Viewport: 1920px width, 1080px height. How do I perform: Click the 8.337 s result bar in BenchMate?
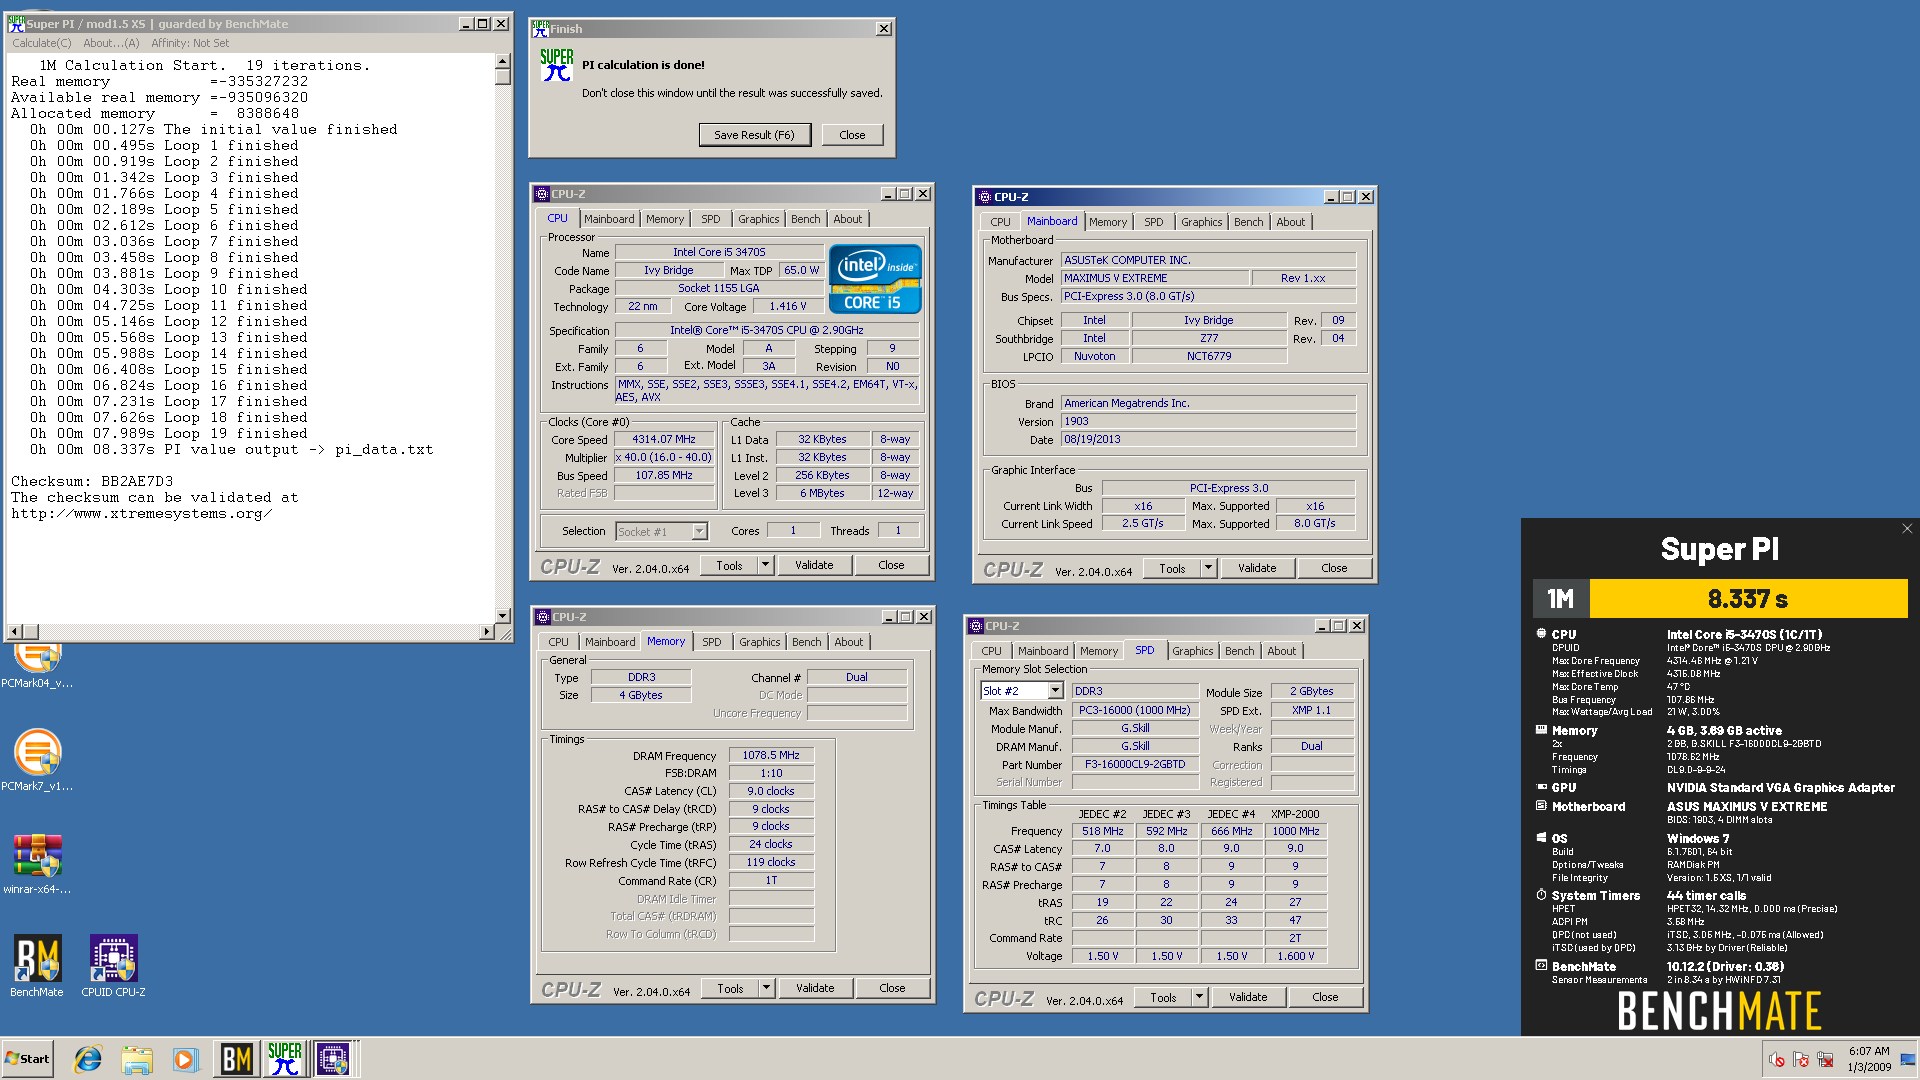point(1748,599)
